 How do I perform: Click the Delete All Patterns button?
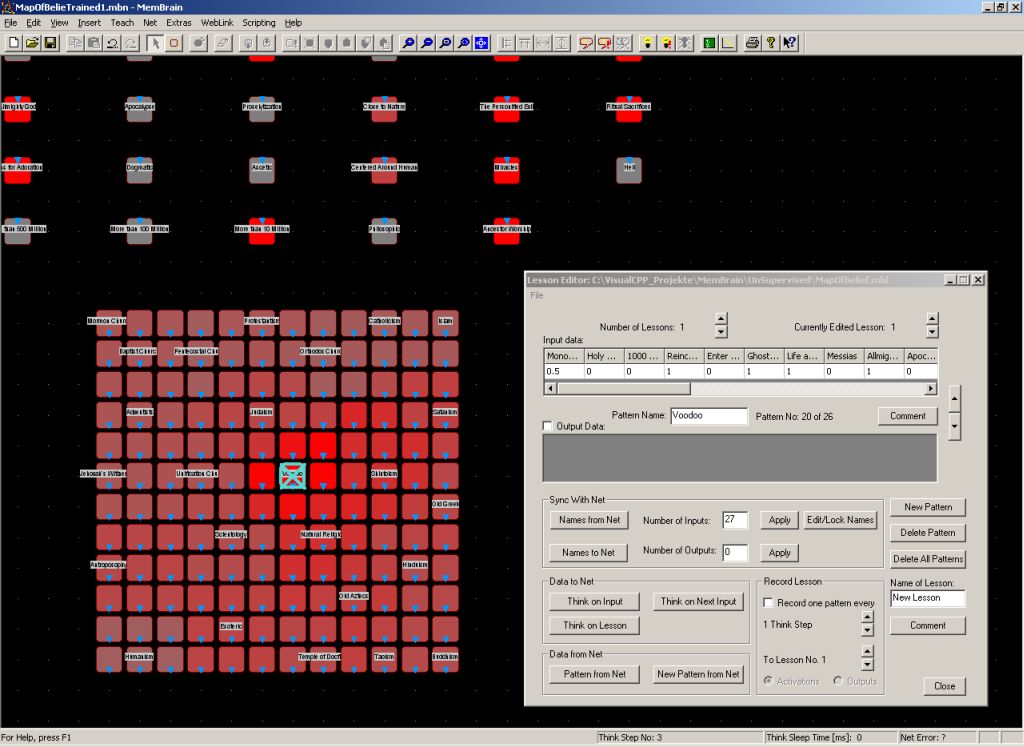pos(927,558)
